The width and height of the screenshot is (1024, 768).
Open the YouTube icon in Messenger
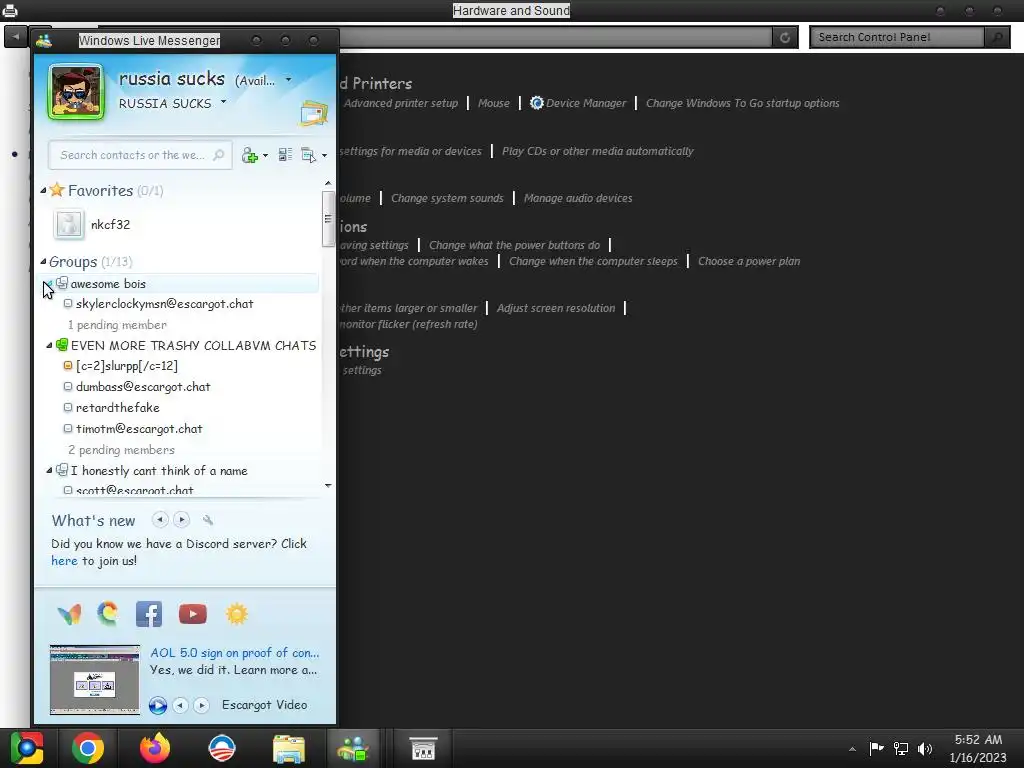point(193,615)
